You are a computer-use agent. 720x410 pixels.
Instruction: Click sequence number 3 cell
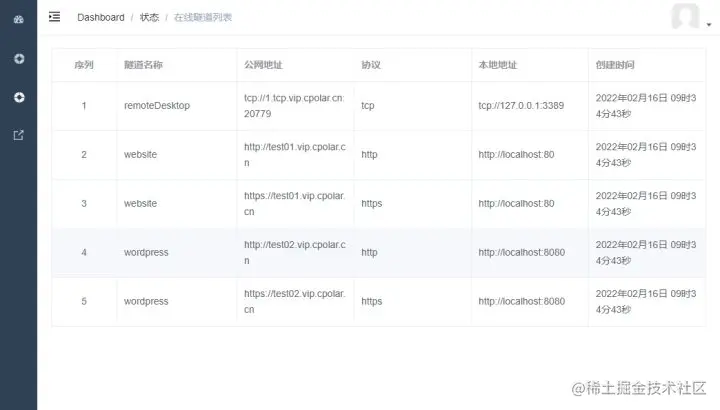(x=84, y=203)
